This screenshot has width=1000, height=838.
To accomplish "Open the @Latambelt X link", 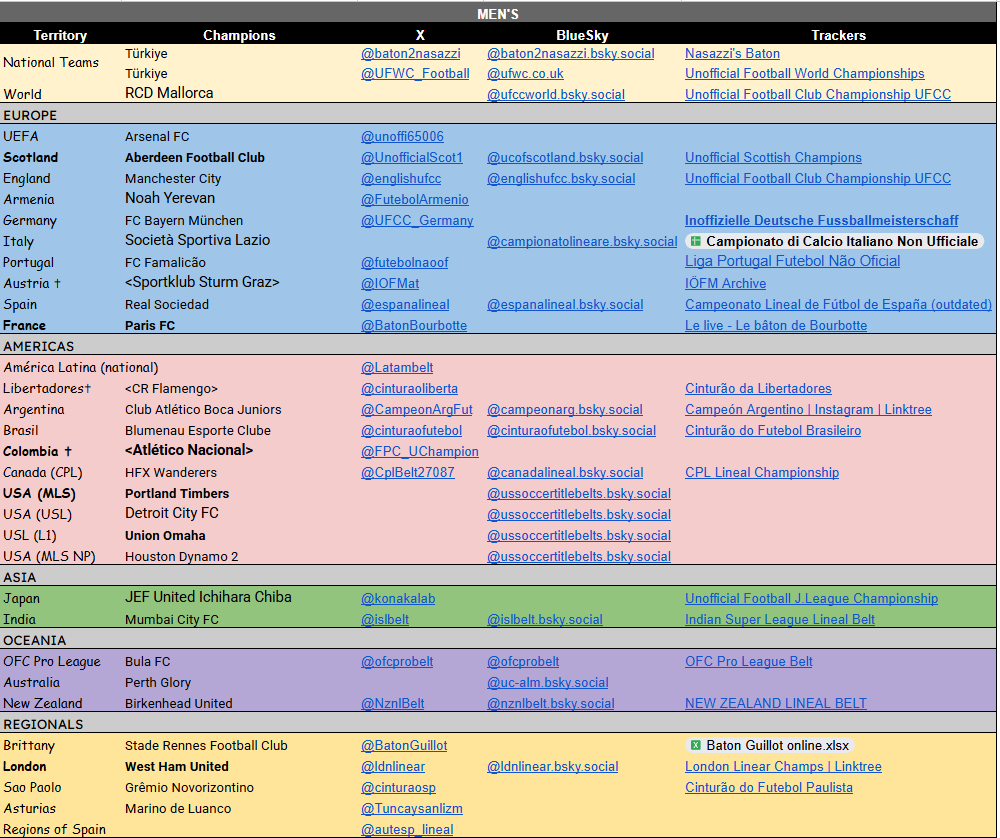I will tap(397, 368).
